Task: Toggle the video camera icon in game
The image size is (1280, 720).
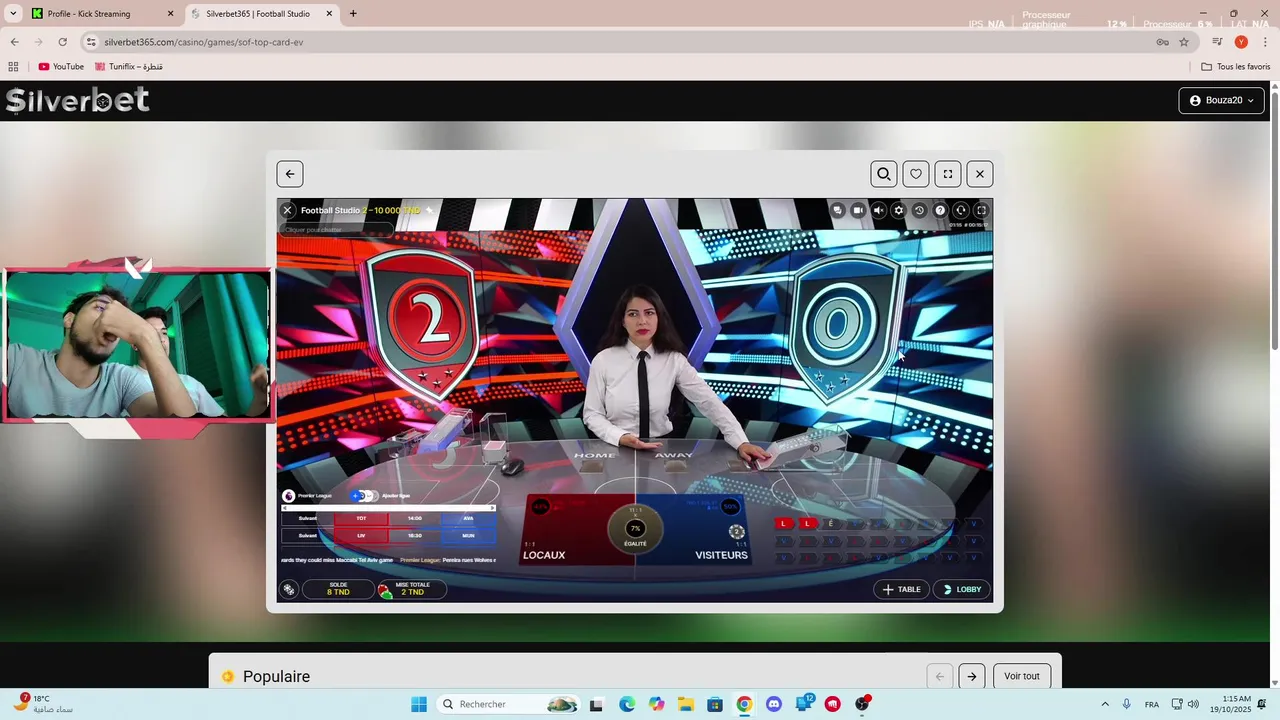Action: tap(858, 210)
